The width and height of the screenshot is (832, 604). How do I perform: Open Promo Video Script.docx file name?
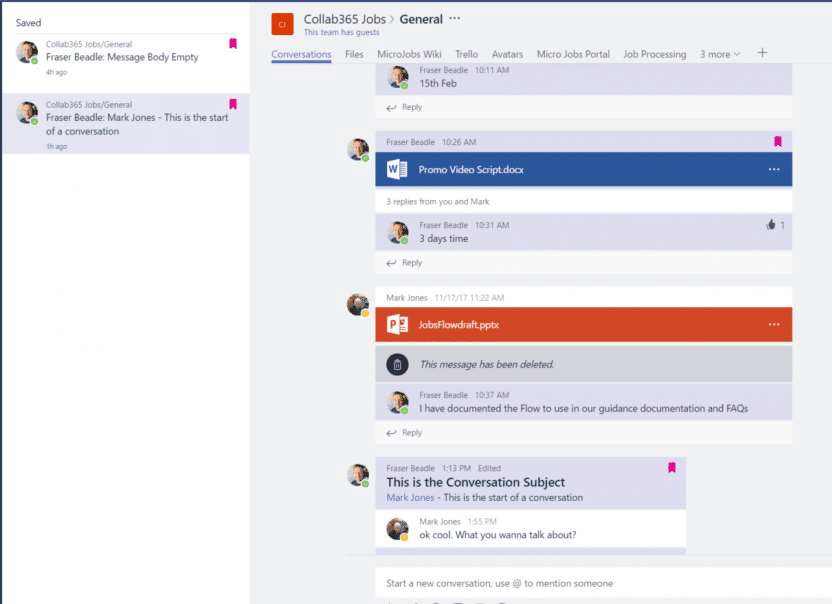[471, 170]
